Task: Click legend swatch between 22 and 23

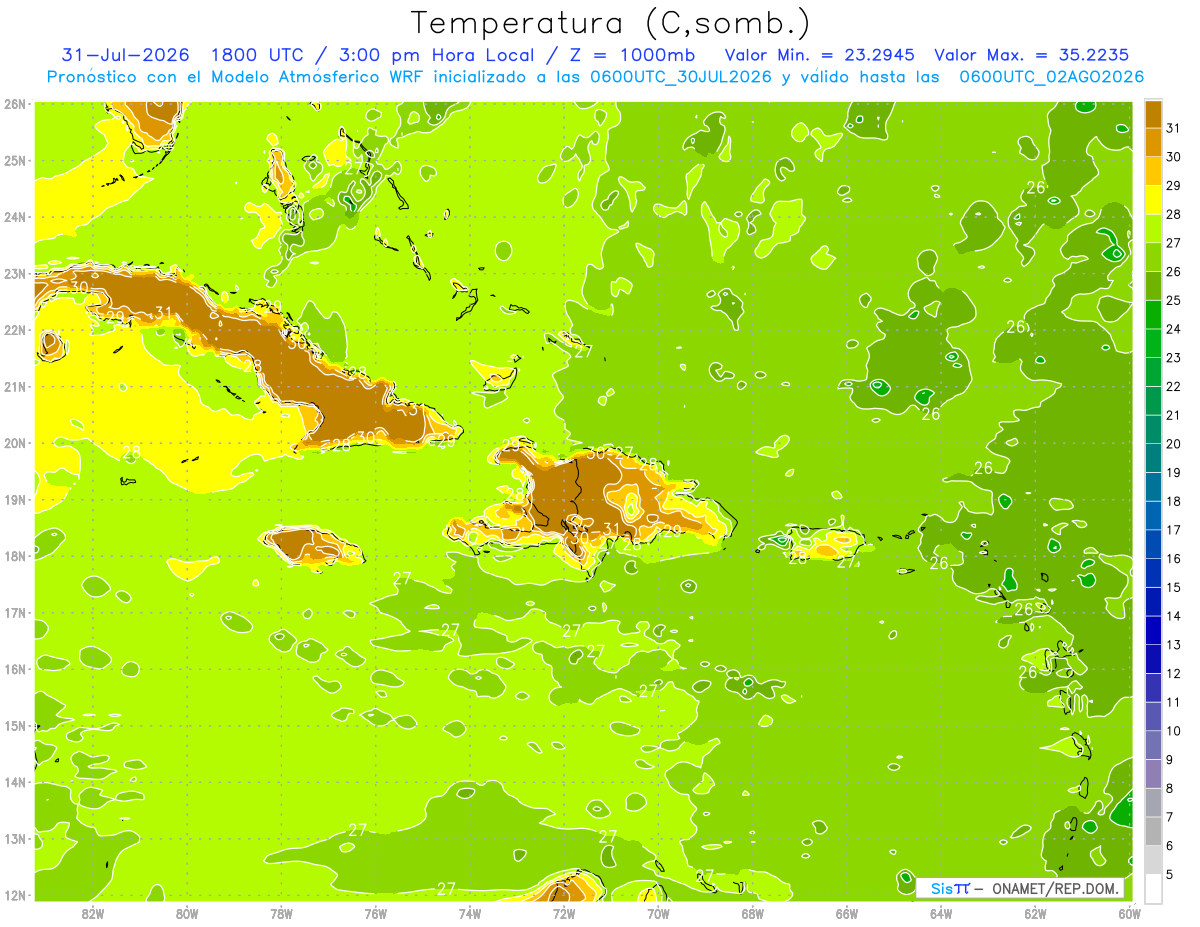Action: [1153, 372]
